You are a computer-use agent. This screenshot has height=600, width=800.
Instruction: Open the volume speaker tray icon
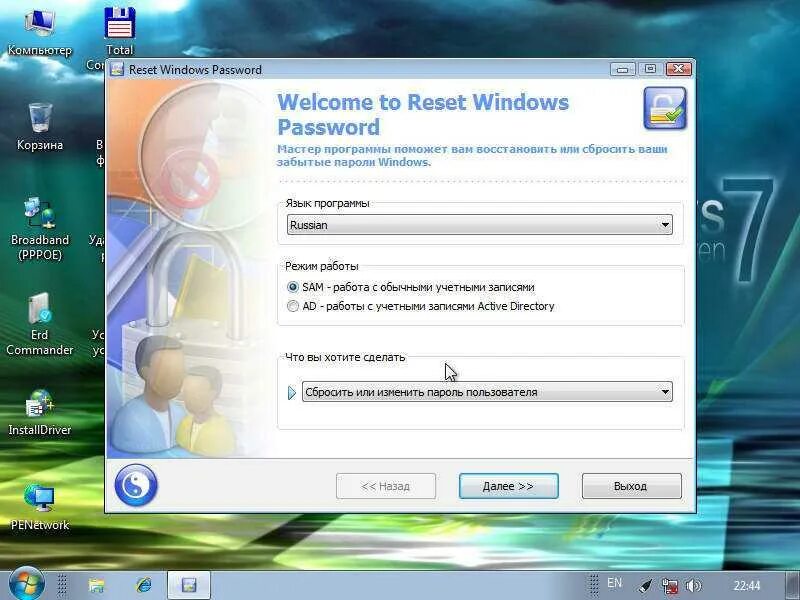[693, 586]
